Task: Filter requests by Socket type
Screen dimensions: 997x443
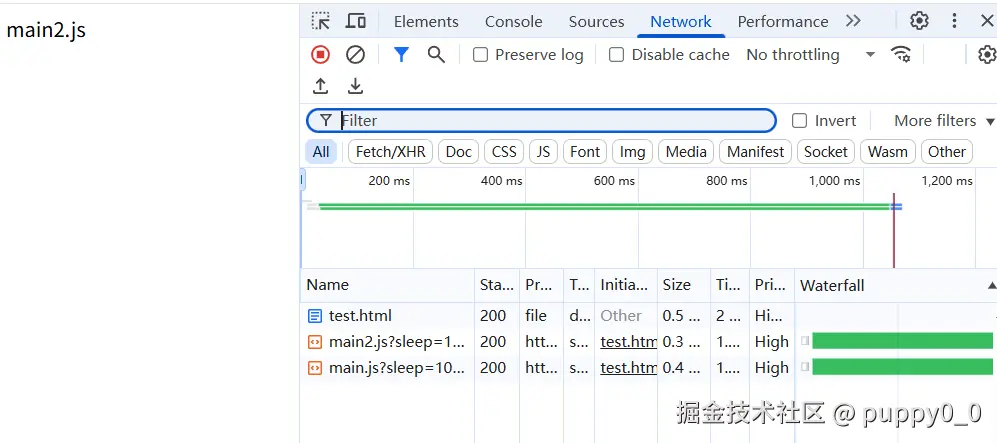Action: [x=825, y=152]
